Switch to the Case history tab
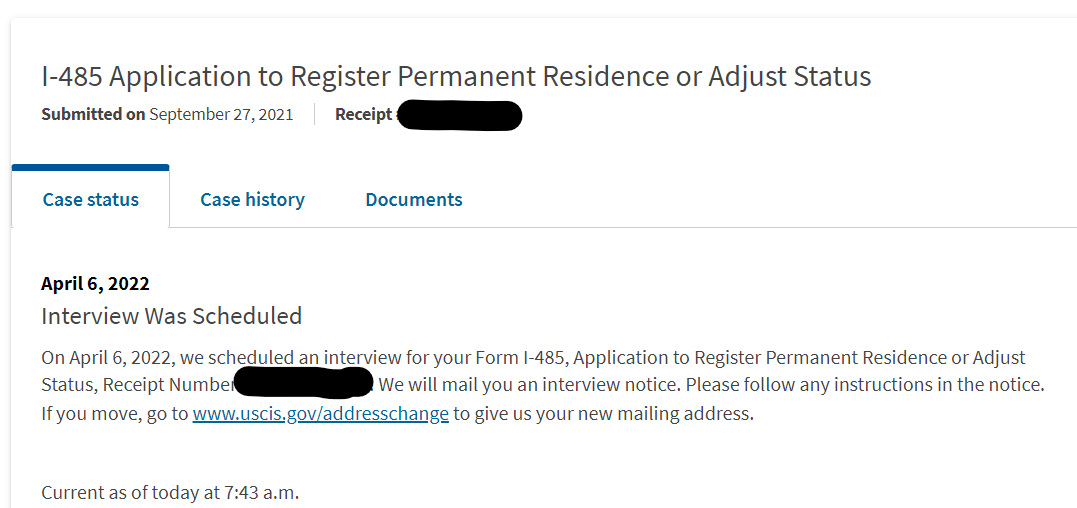Screen dimensions: 1077x508 click(252, 200)
